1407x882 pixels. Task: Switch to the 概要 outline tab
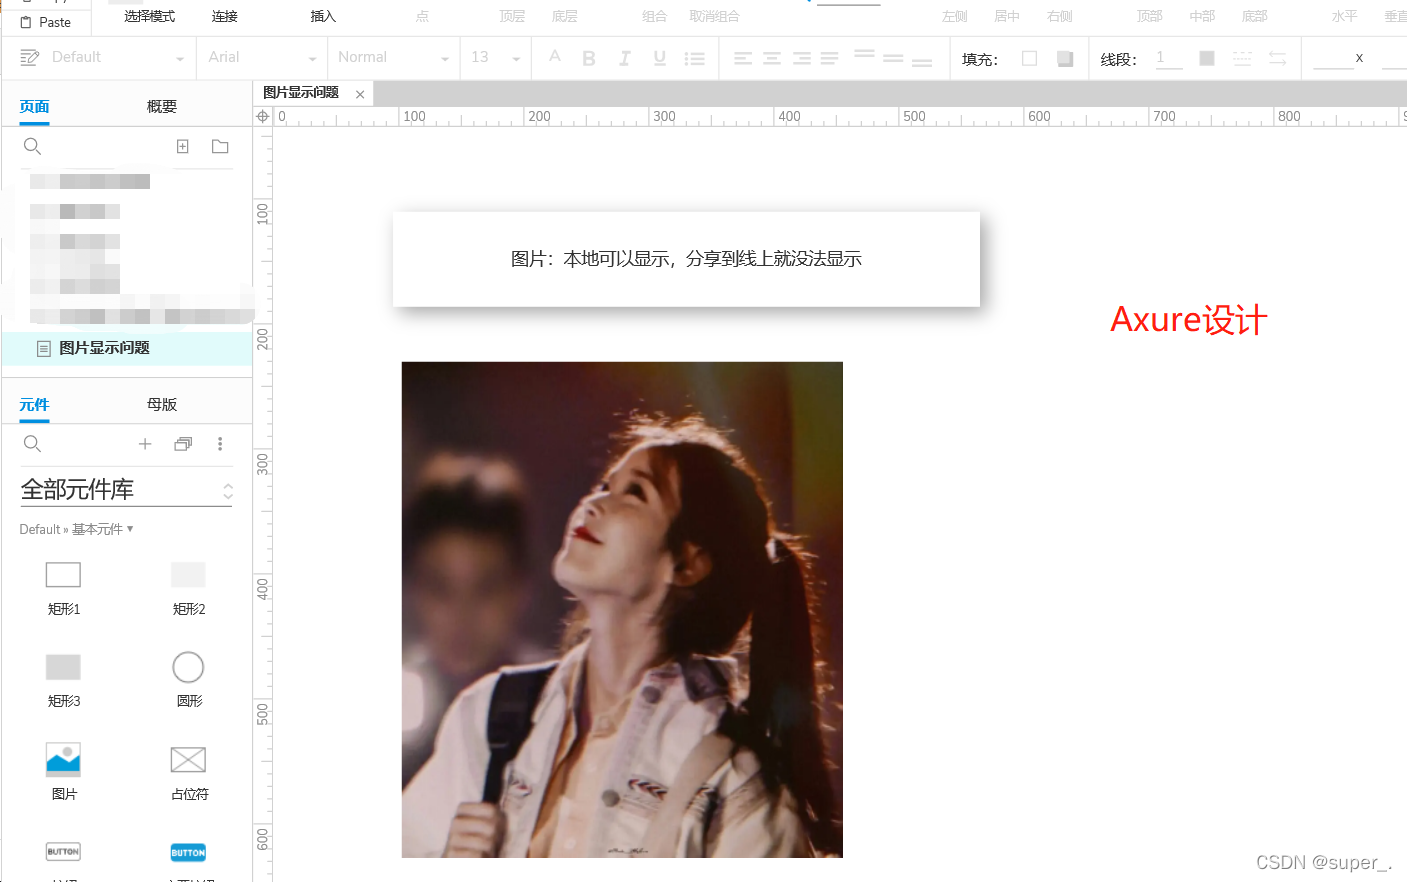click(161, 106)
